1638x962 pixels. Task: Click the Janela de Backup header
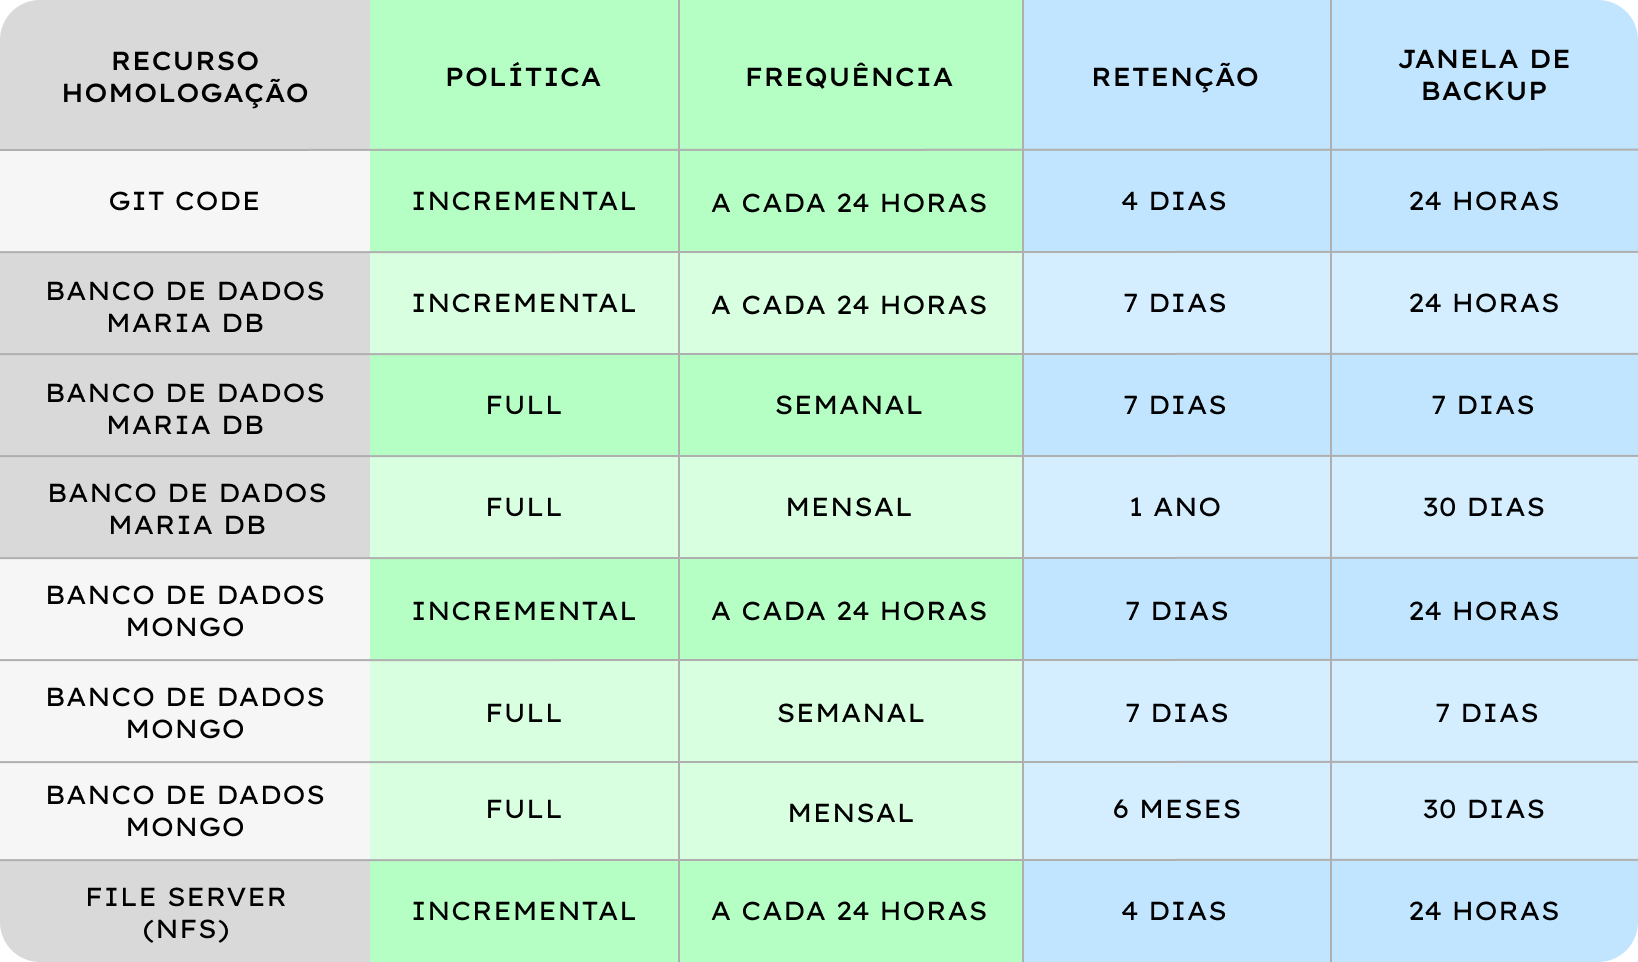(x=1484, y=75)
